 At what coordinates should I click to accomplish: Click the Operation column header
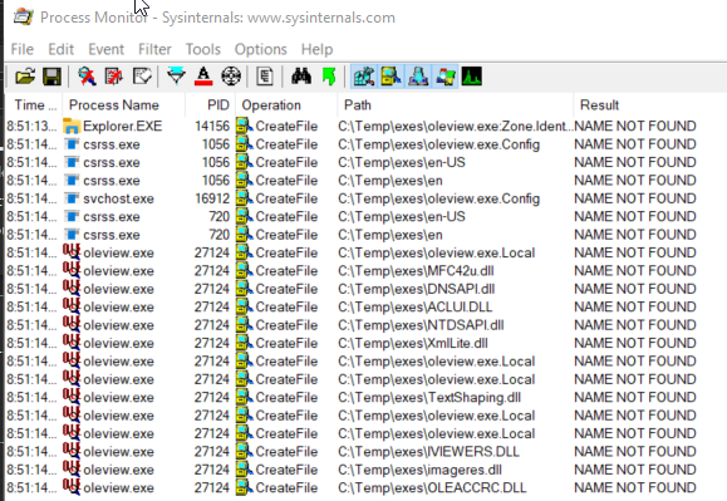(x=287, y=105)
